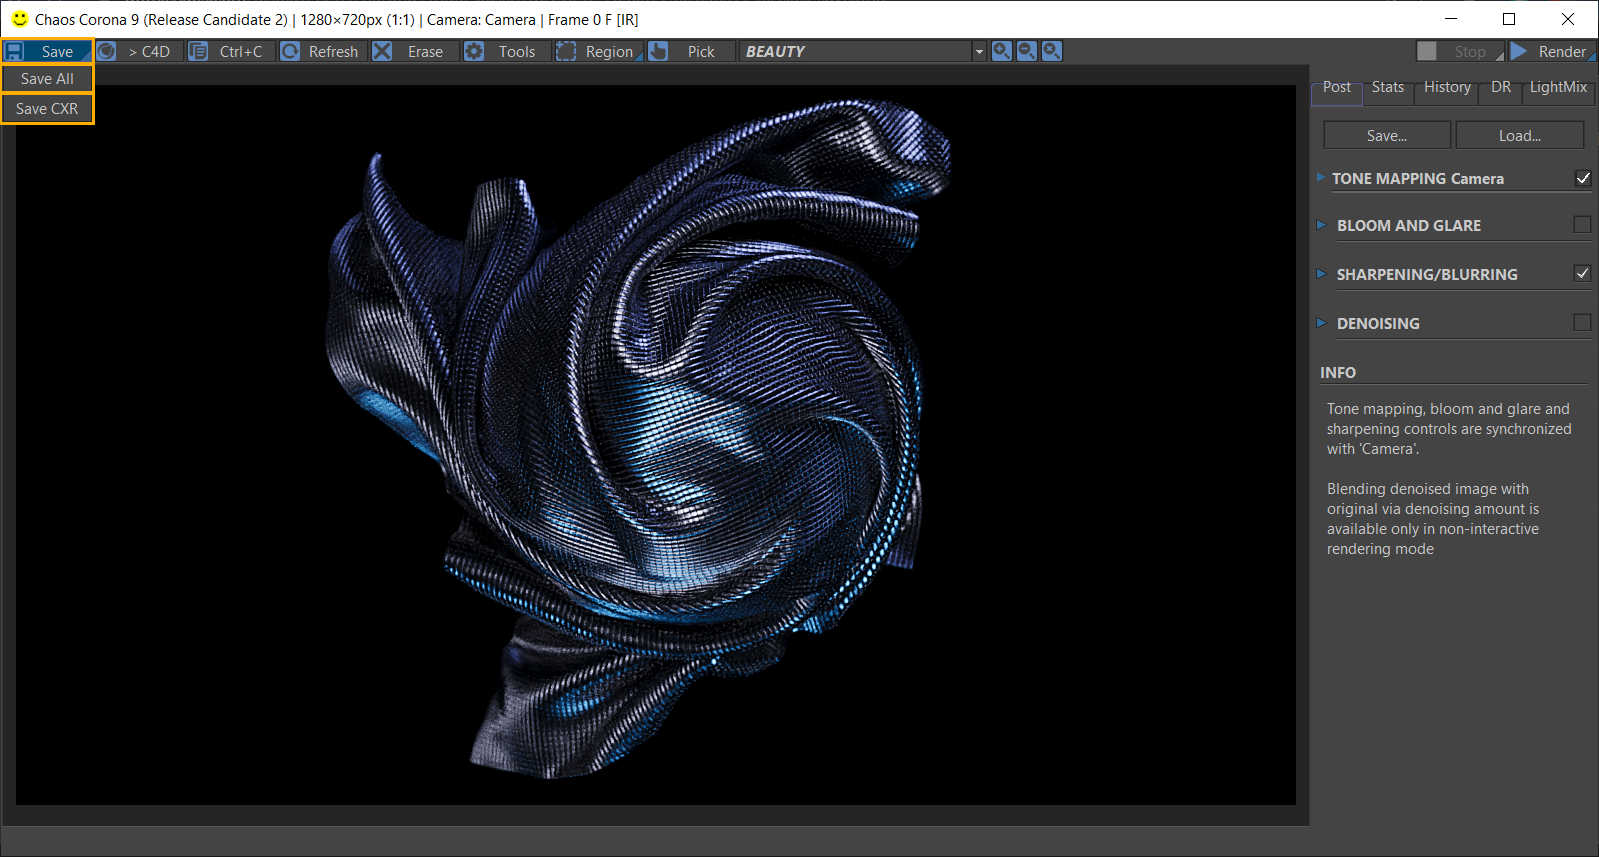Activate the Region render selection tool
The height and width of the screenshot is (857, 1599).
pyautogui.click(x=598, y=51)
